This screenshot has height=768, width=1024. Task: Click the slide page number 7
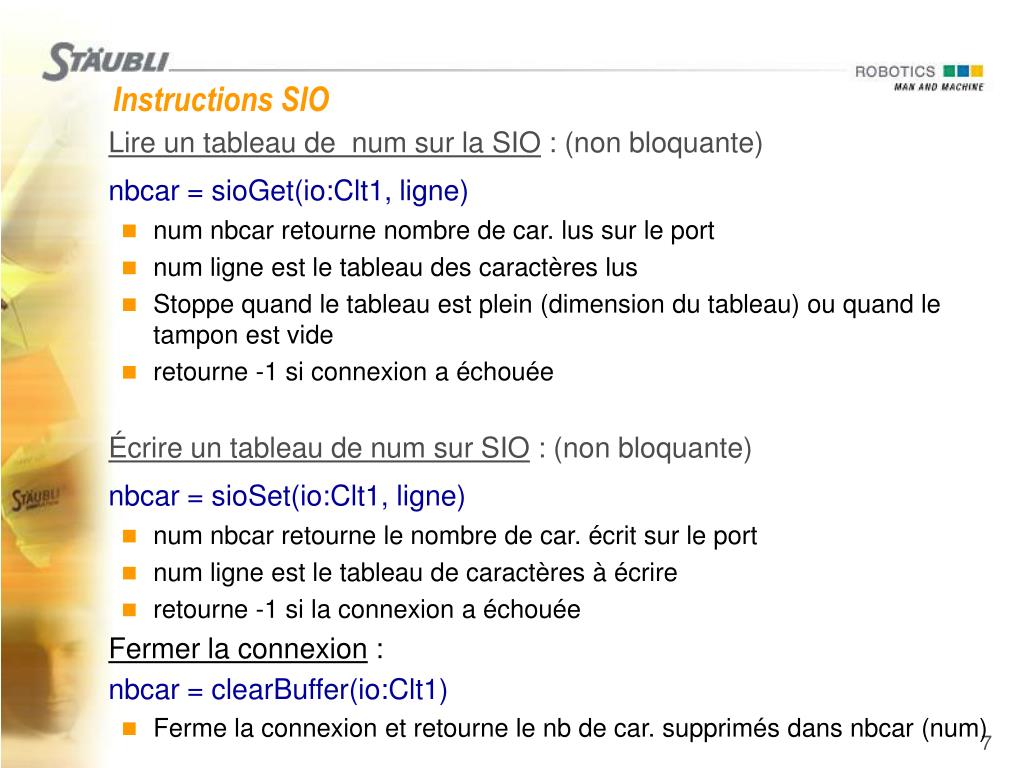click(986, 743)
